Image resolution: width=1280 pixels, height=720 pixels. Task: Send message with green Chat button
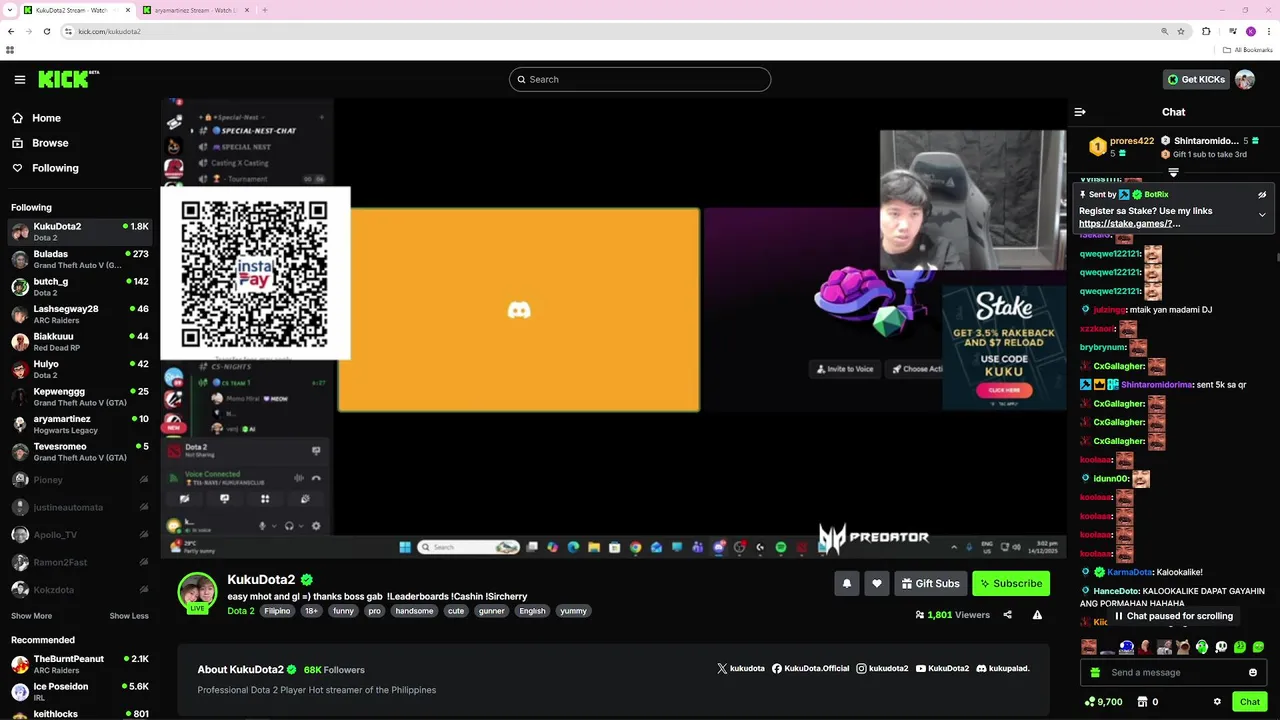[1250, 702]
